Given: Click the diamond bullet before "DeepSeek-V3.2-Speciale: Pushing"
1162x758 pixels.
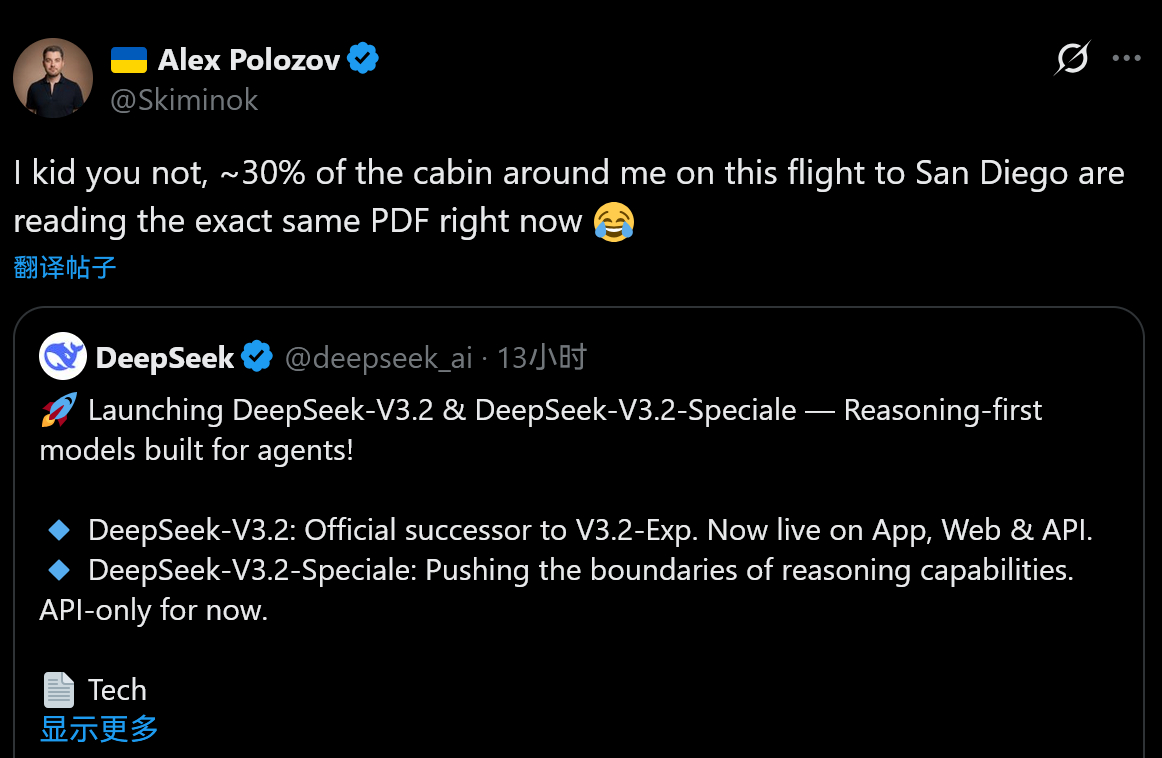Looking at the screenshot, I should tap(58, 570).
